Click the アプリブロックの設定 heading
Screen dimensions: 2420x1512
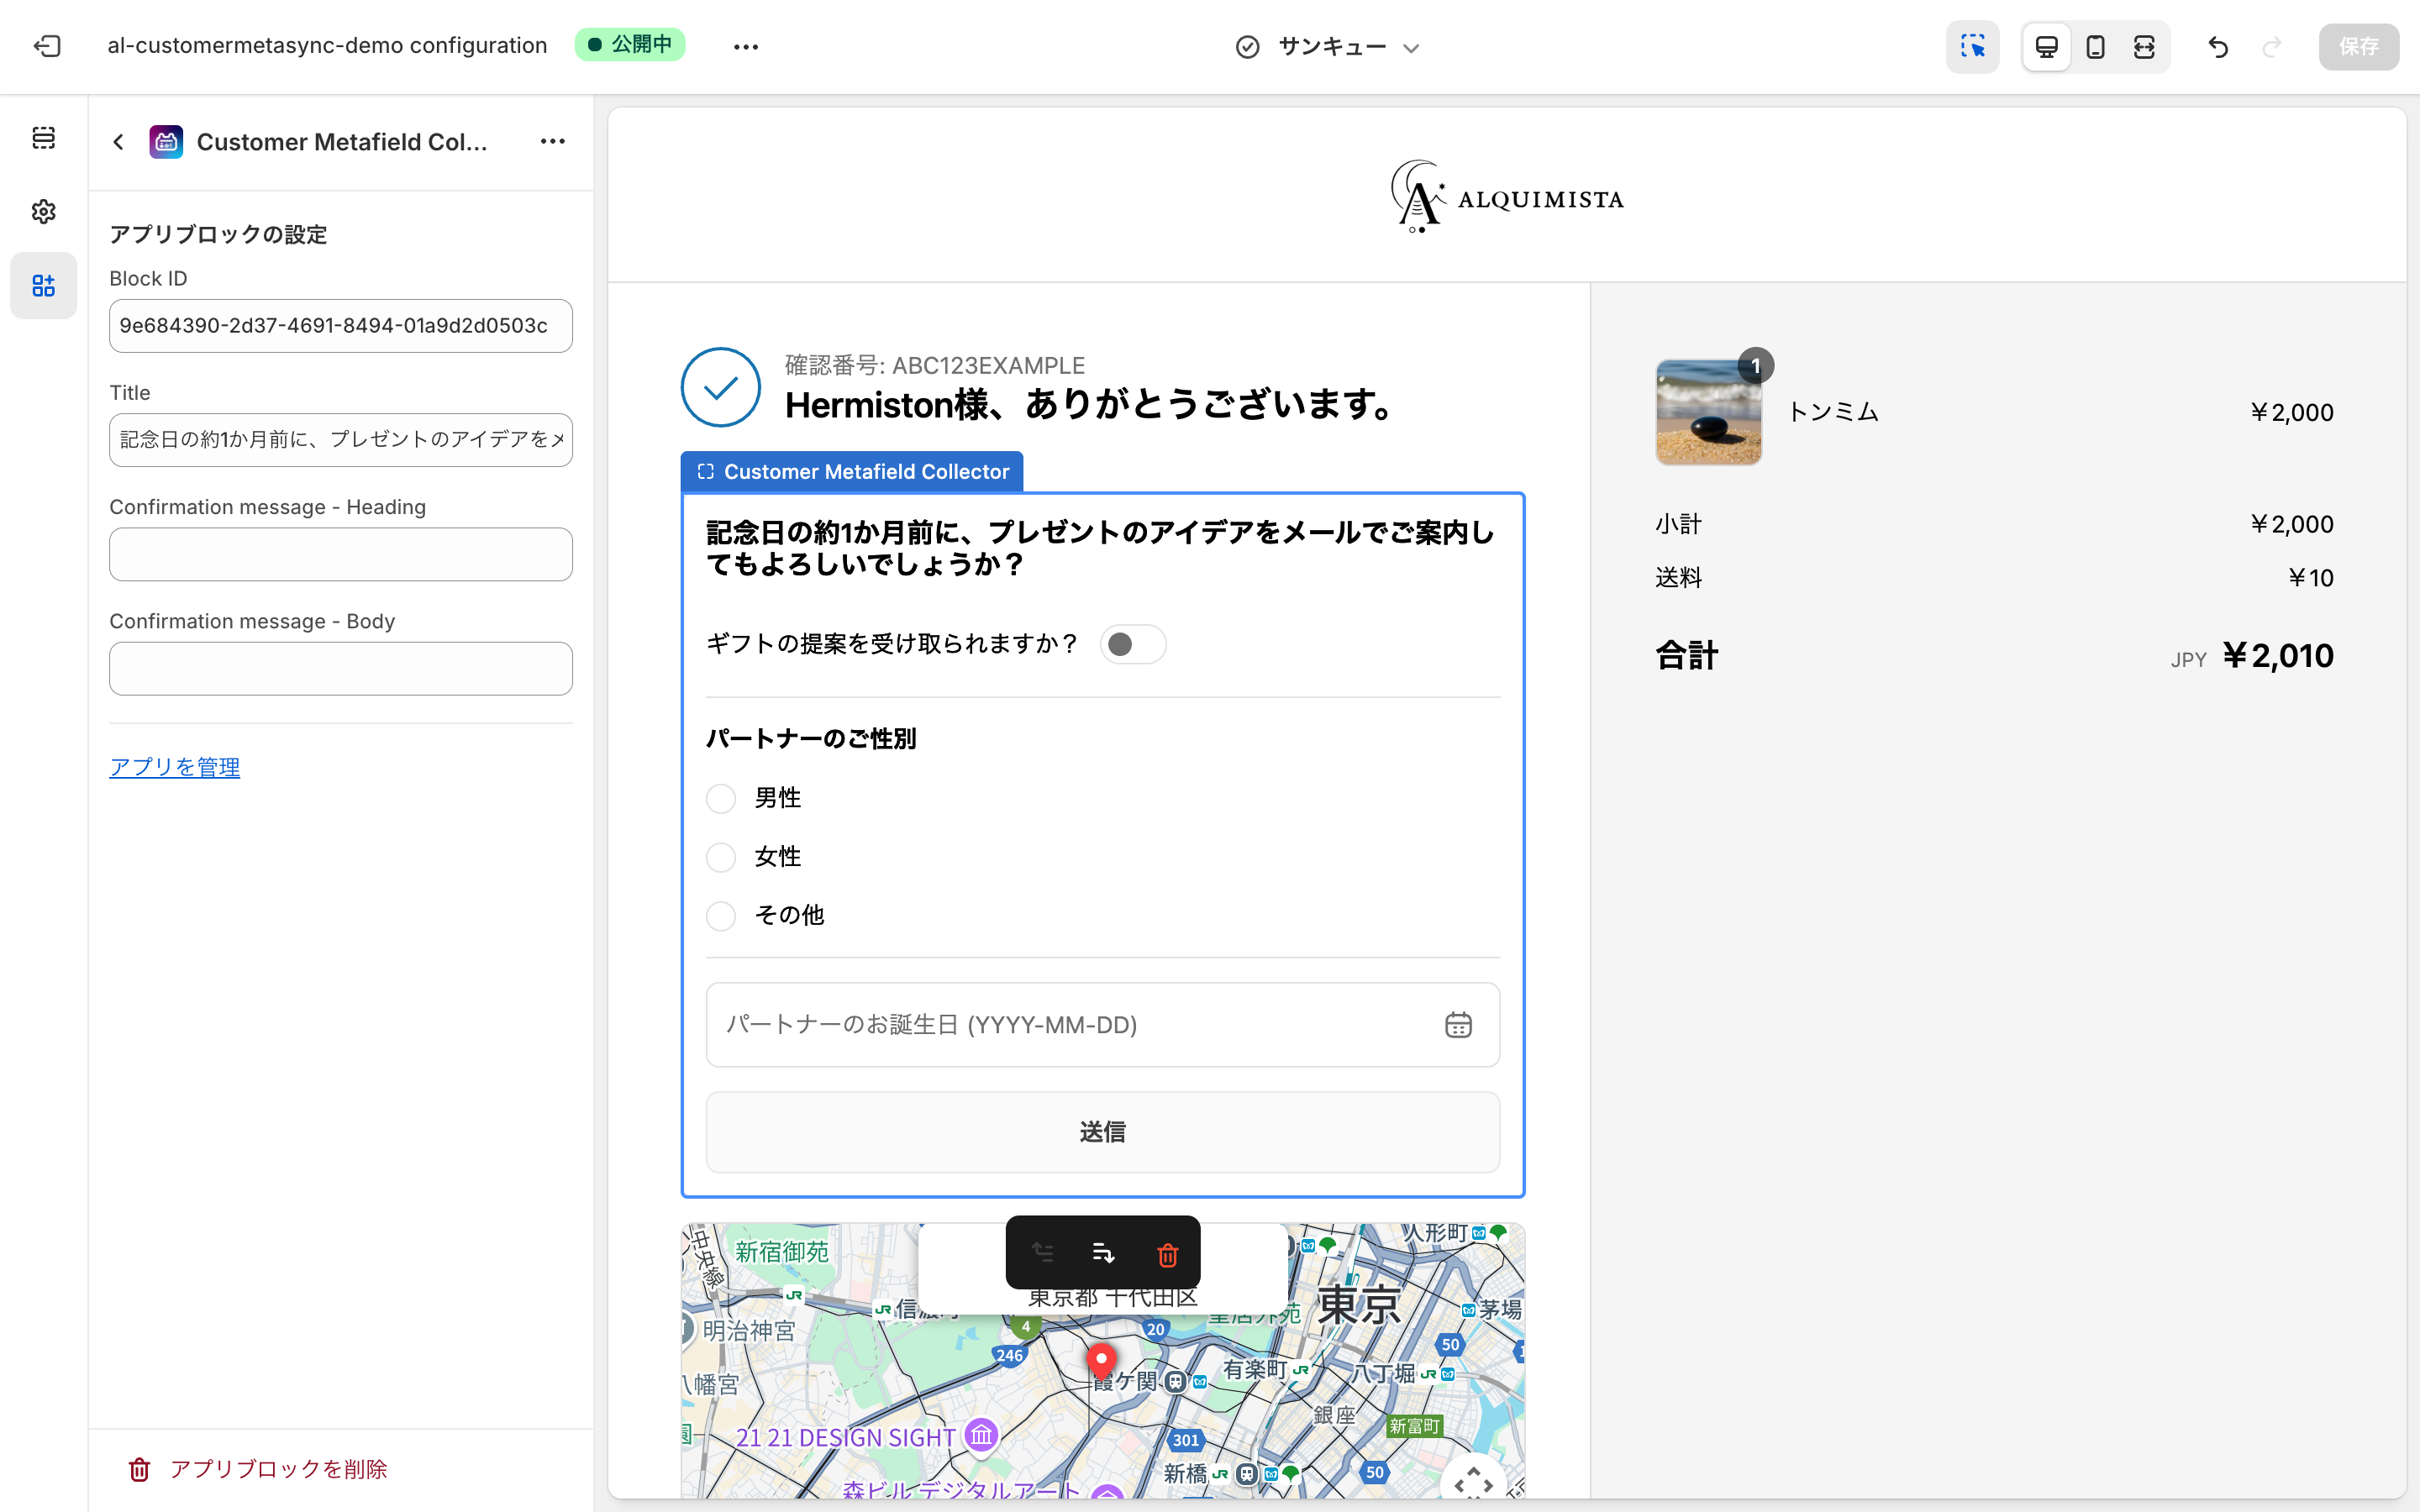[x=218, y=235]
